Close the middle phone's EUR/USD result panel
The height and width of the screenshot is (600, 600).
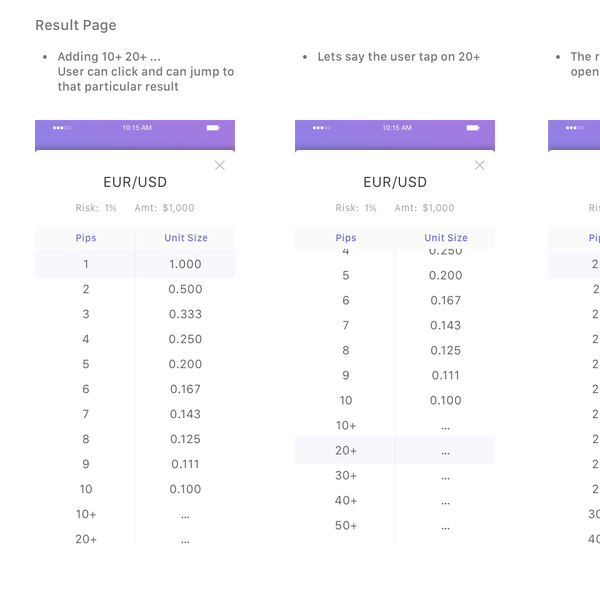[x=480, y=165]
